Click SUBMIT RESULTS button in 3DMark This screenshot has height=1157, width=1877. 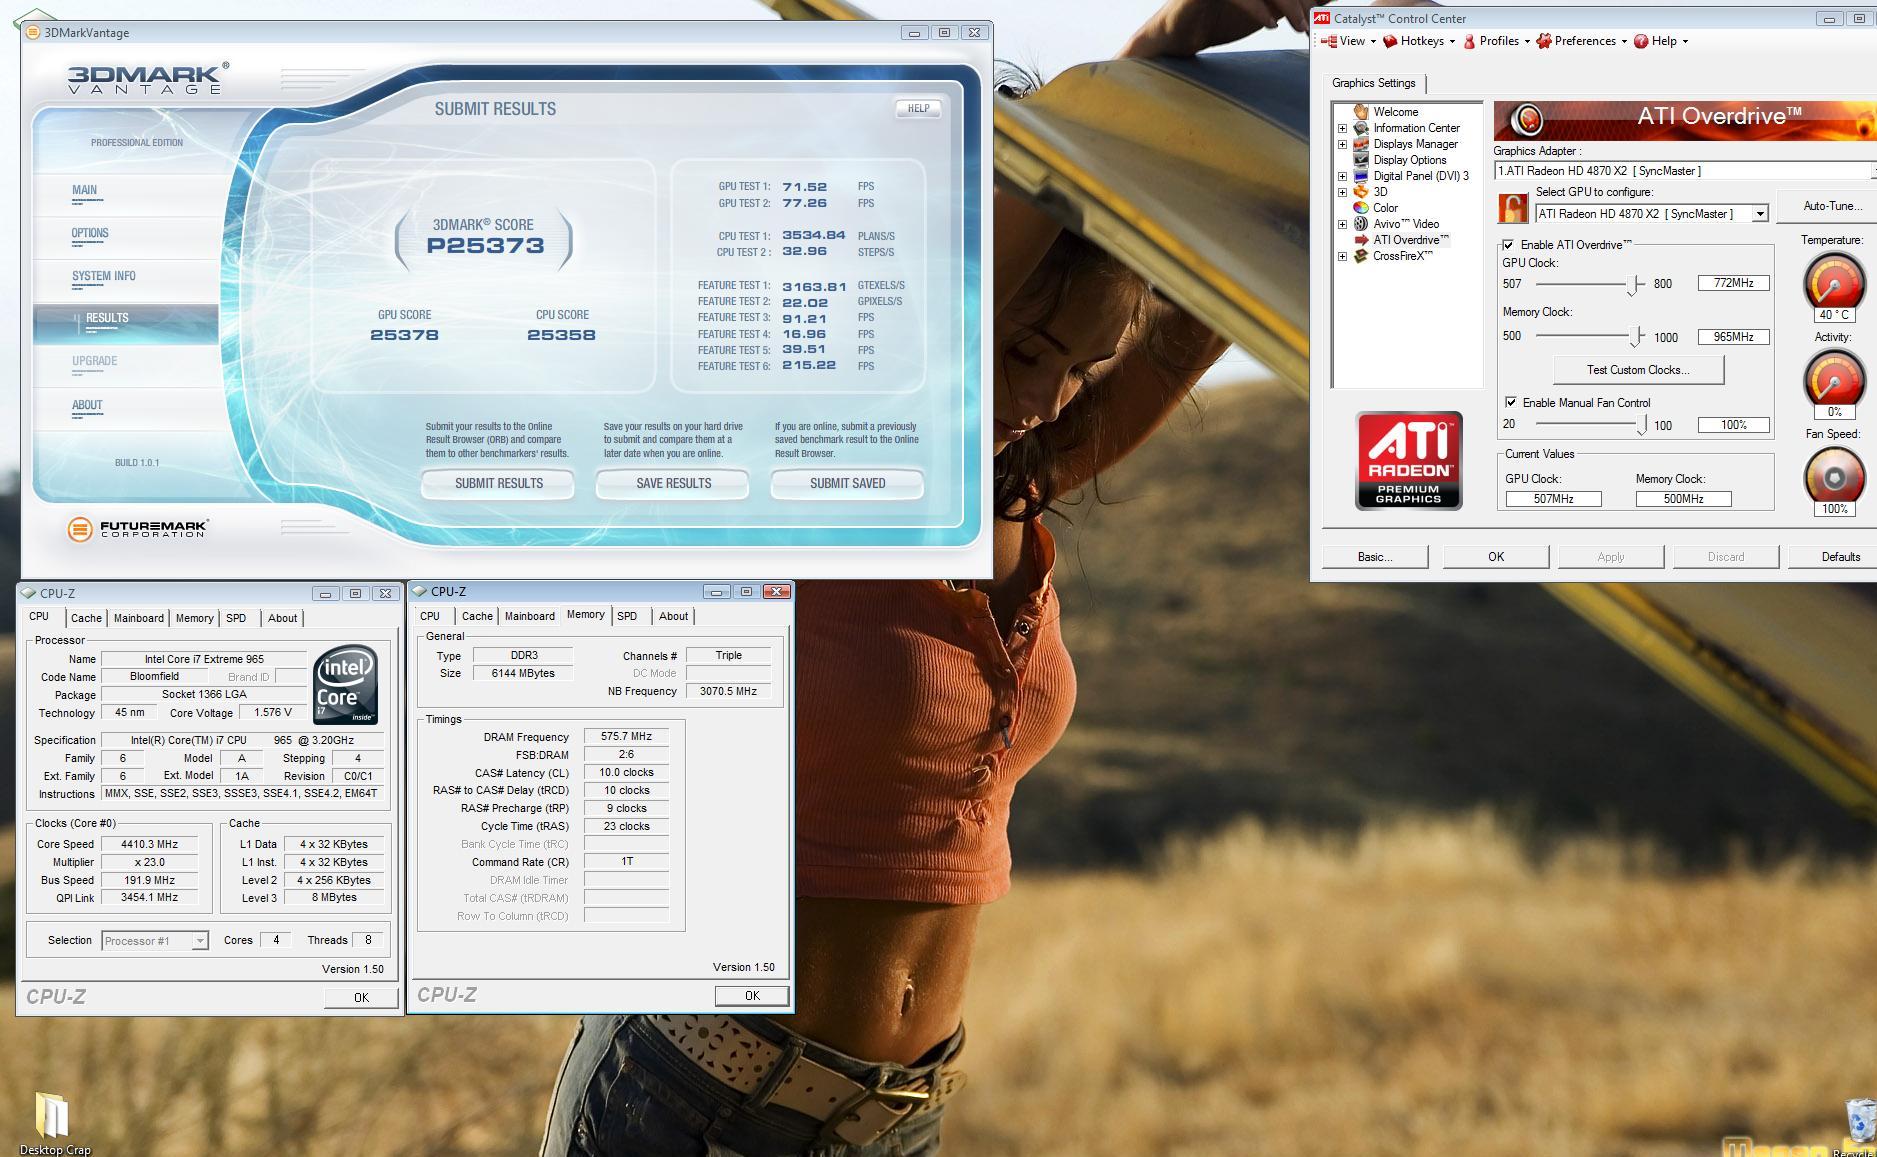(x=498, y=483)
